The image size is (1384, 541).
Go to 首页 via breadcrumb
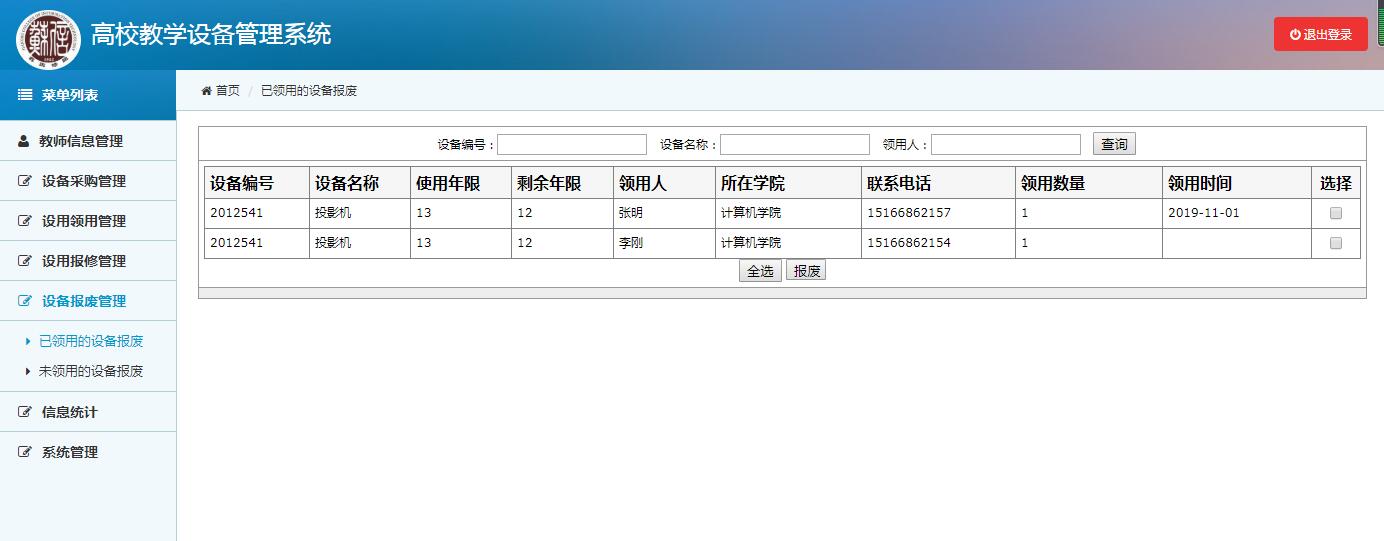point(228,91)
